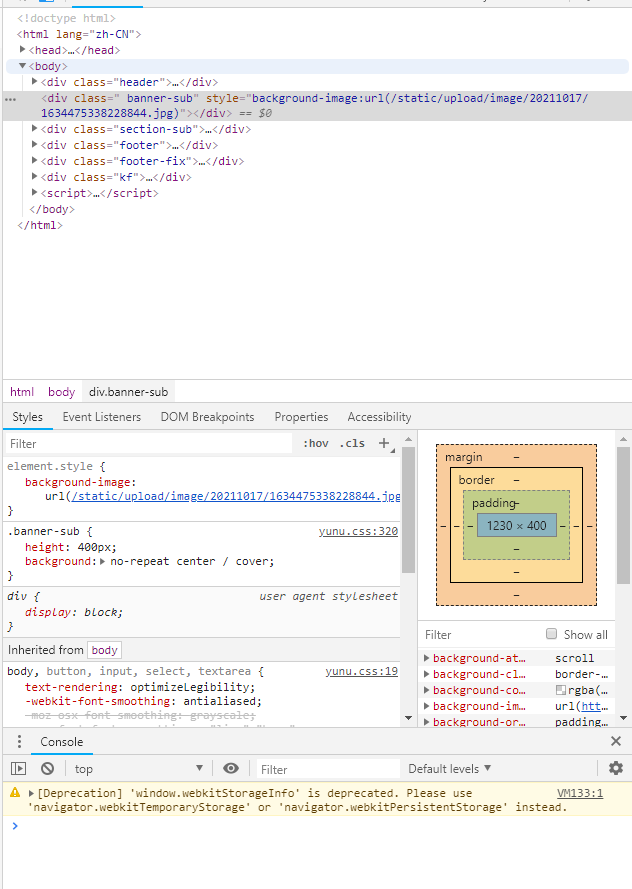Click the ellipsis beside the banner-sub div
This screenshot has height=889, width=632.
[11, 99]
